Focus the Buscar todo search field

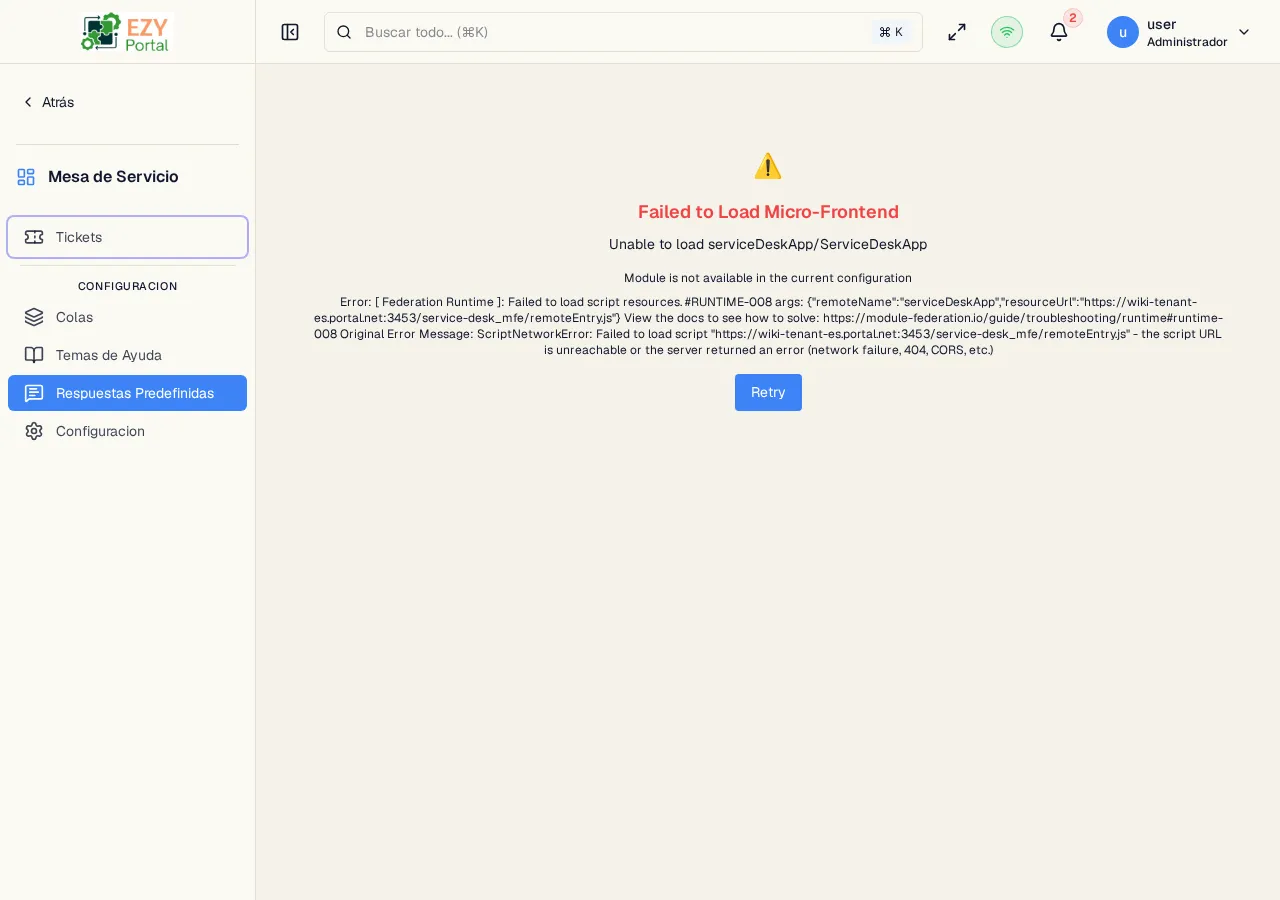[623, 32]
